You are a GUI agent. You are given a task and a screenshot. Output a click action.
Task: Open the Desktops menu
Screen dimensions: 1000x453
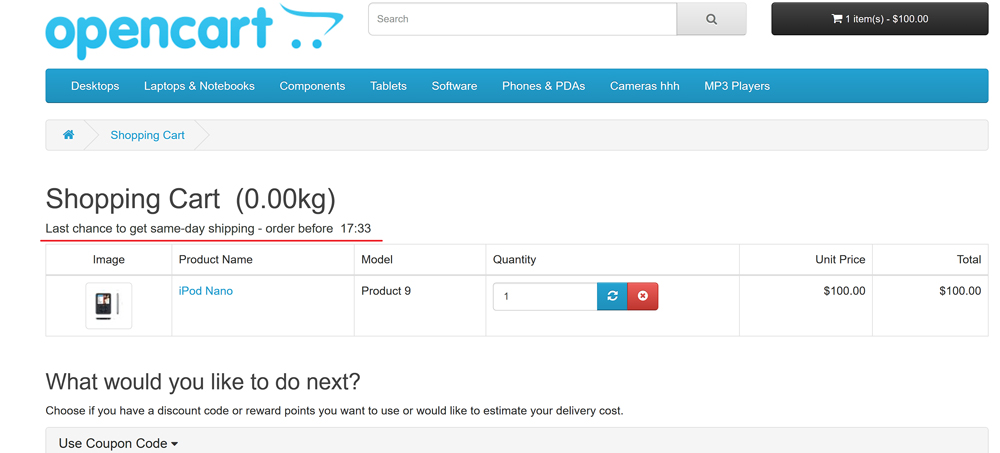tap(95, 86)
